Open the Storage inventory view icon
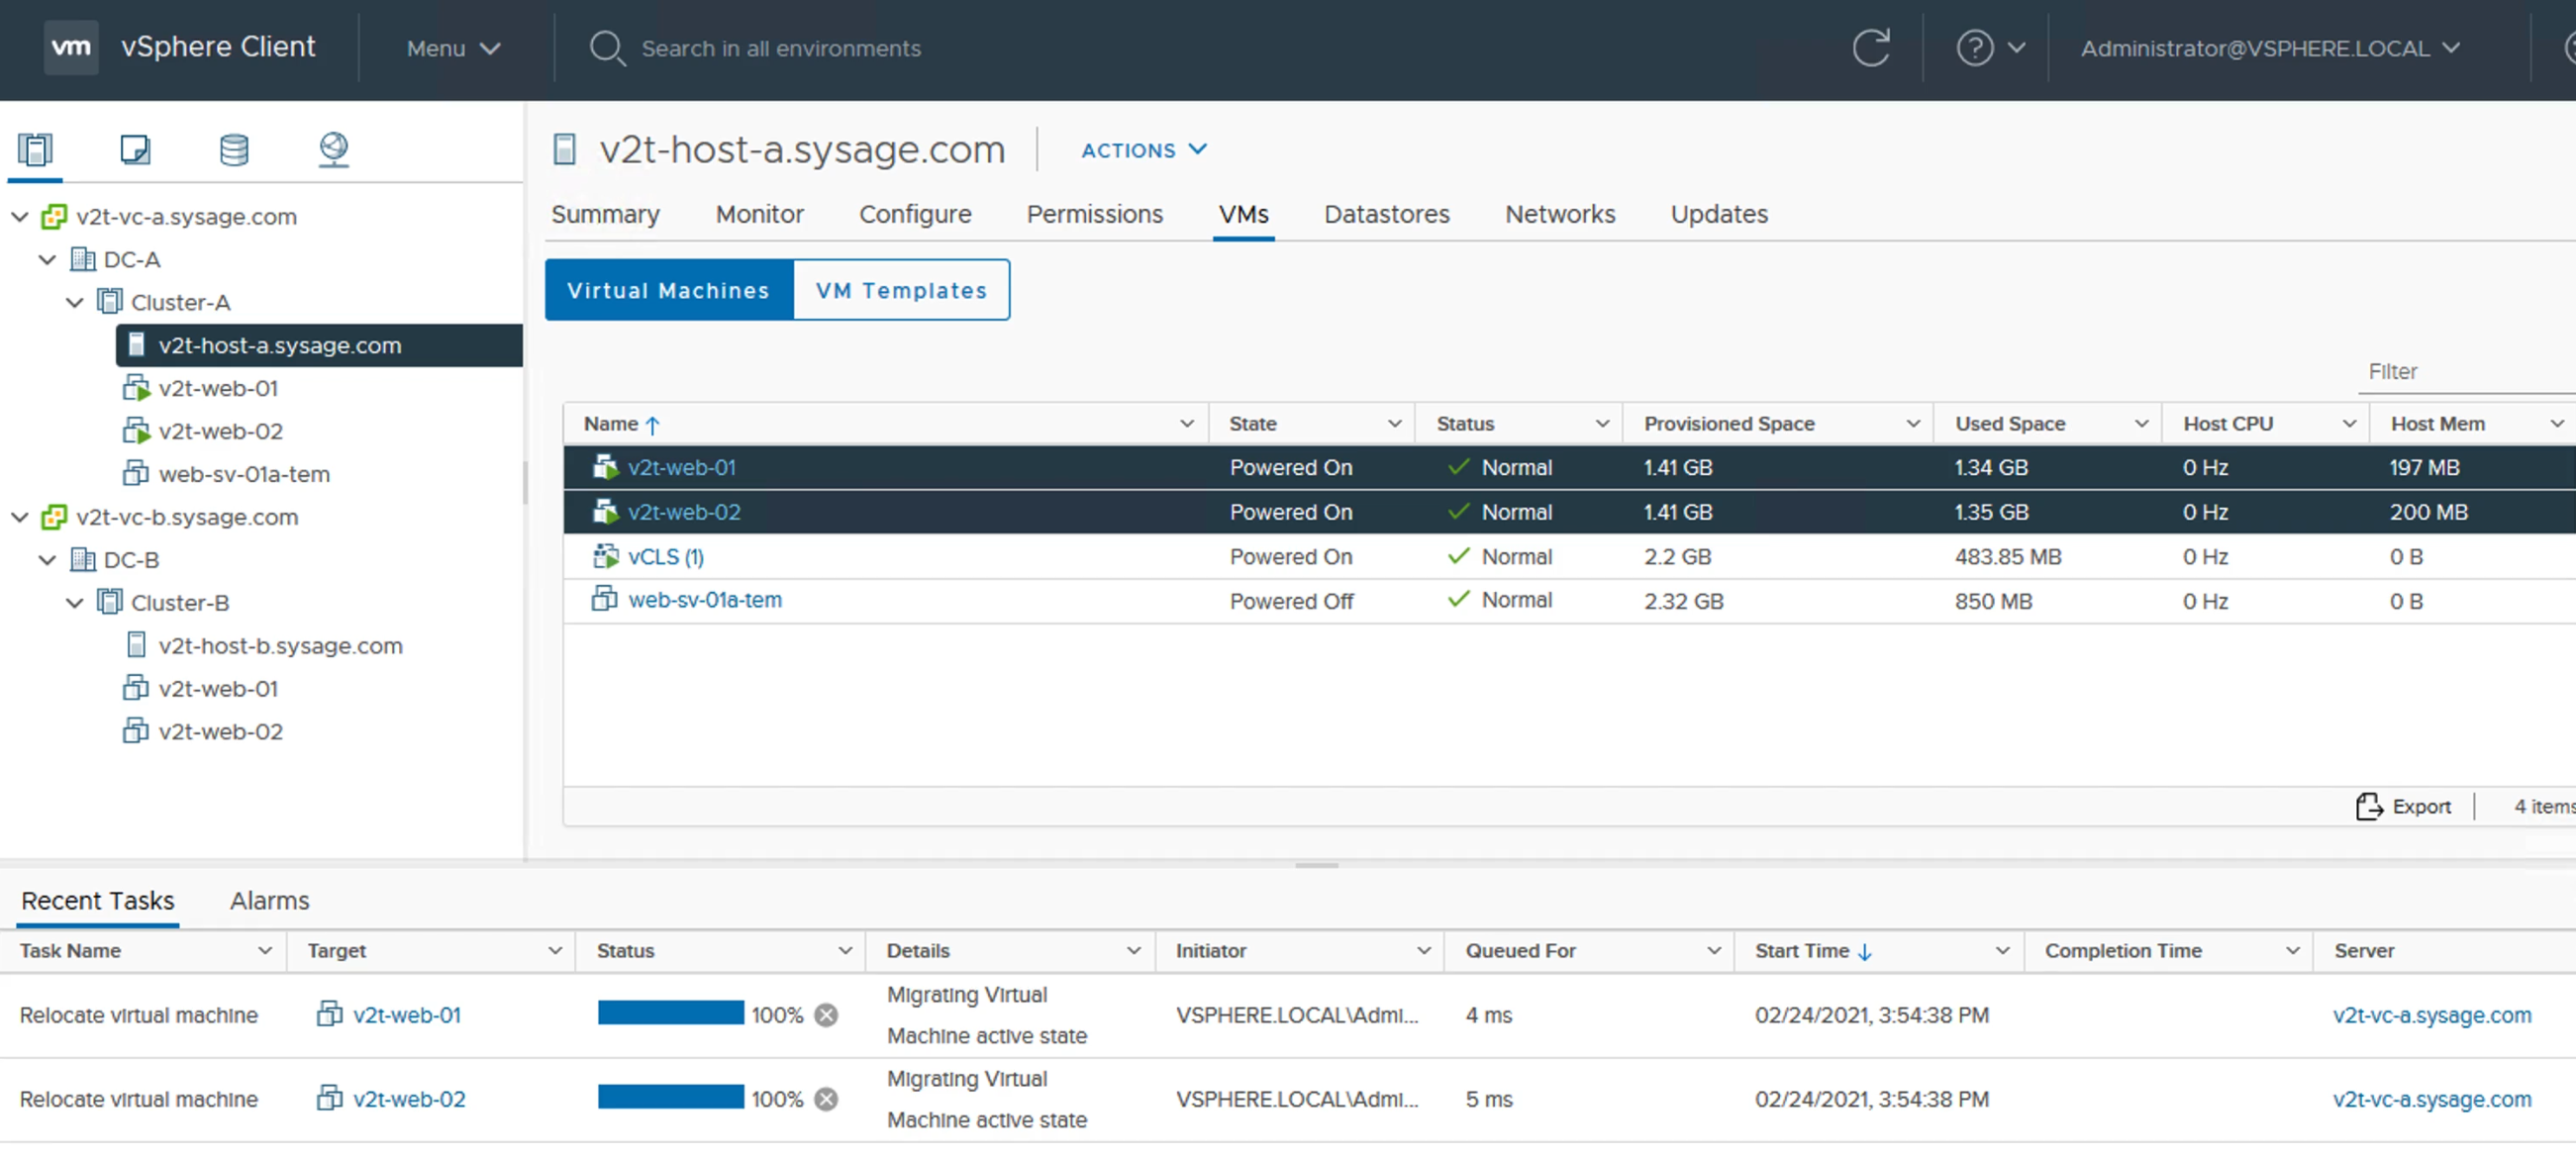The height and width of the screenshot is (1158, 2576). pos(234,150)
